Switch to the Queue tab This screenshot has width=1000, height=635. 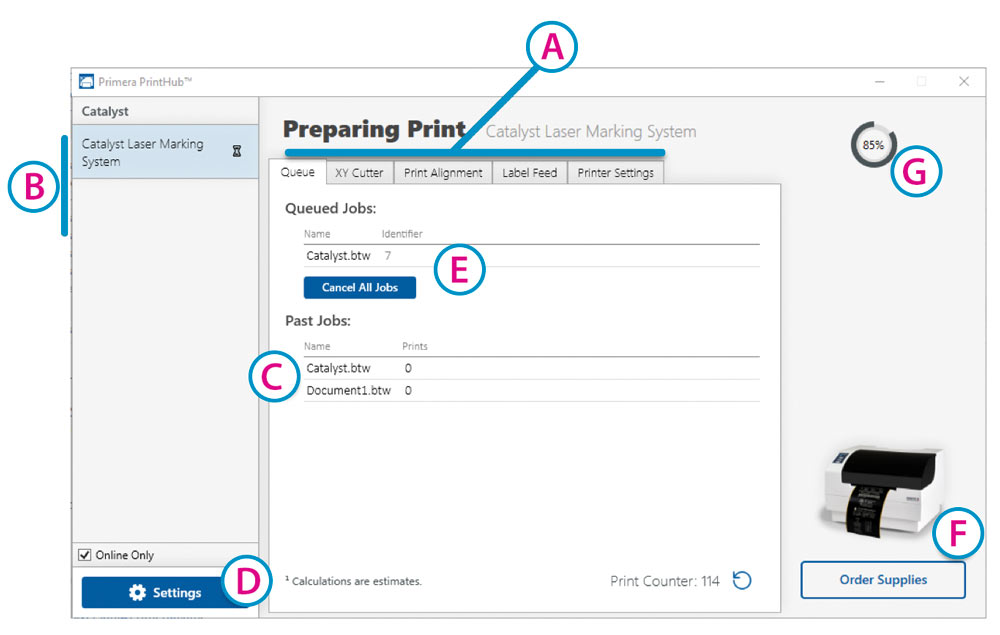click(297, 172)
